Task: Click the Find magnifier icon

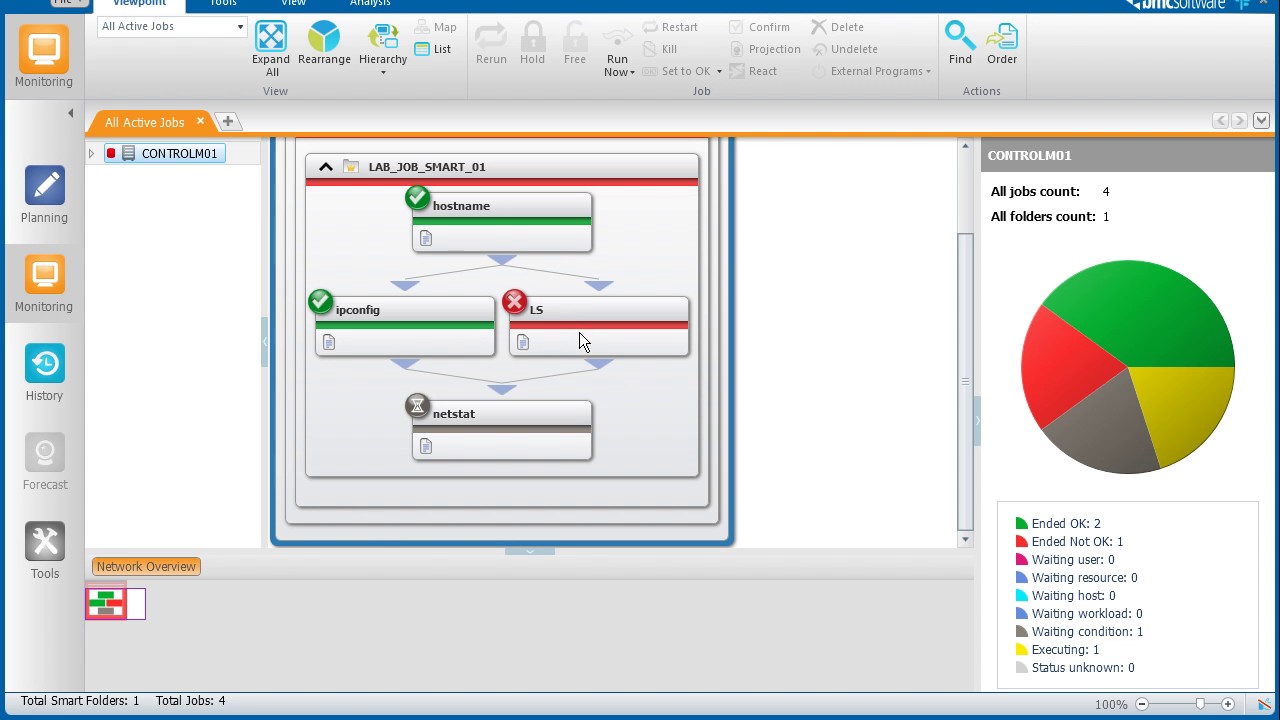Action: point(960,38)
